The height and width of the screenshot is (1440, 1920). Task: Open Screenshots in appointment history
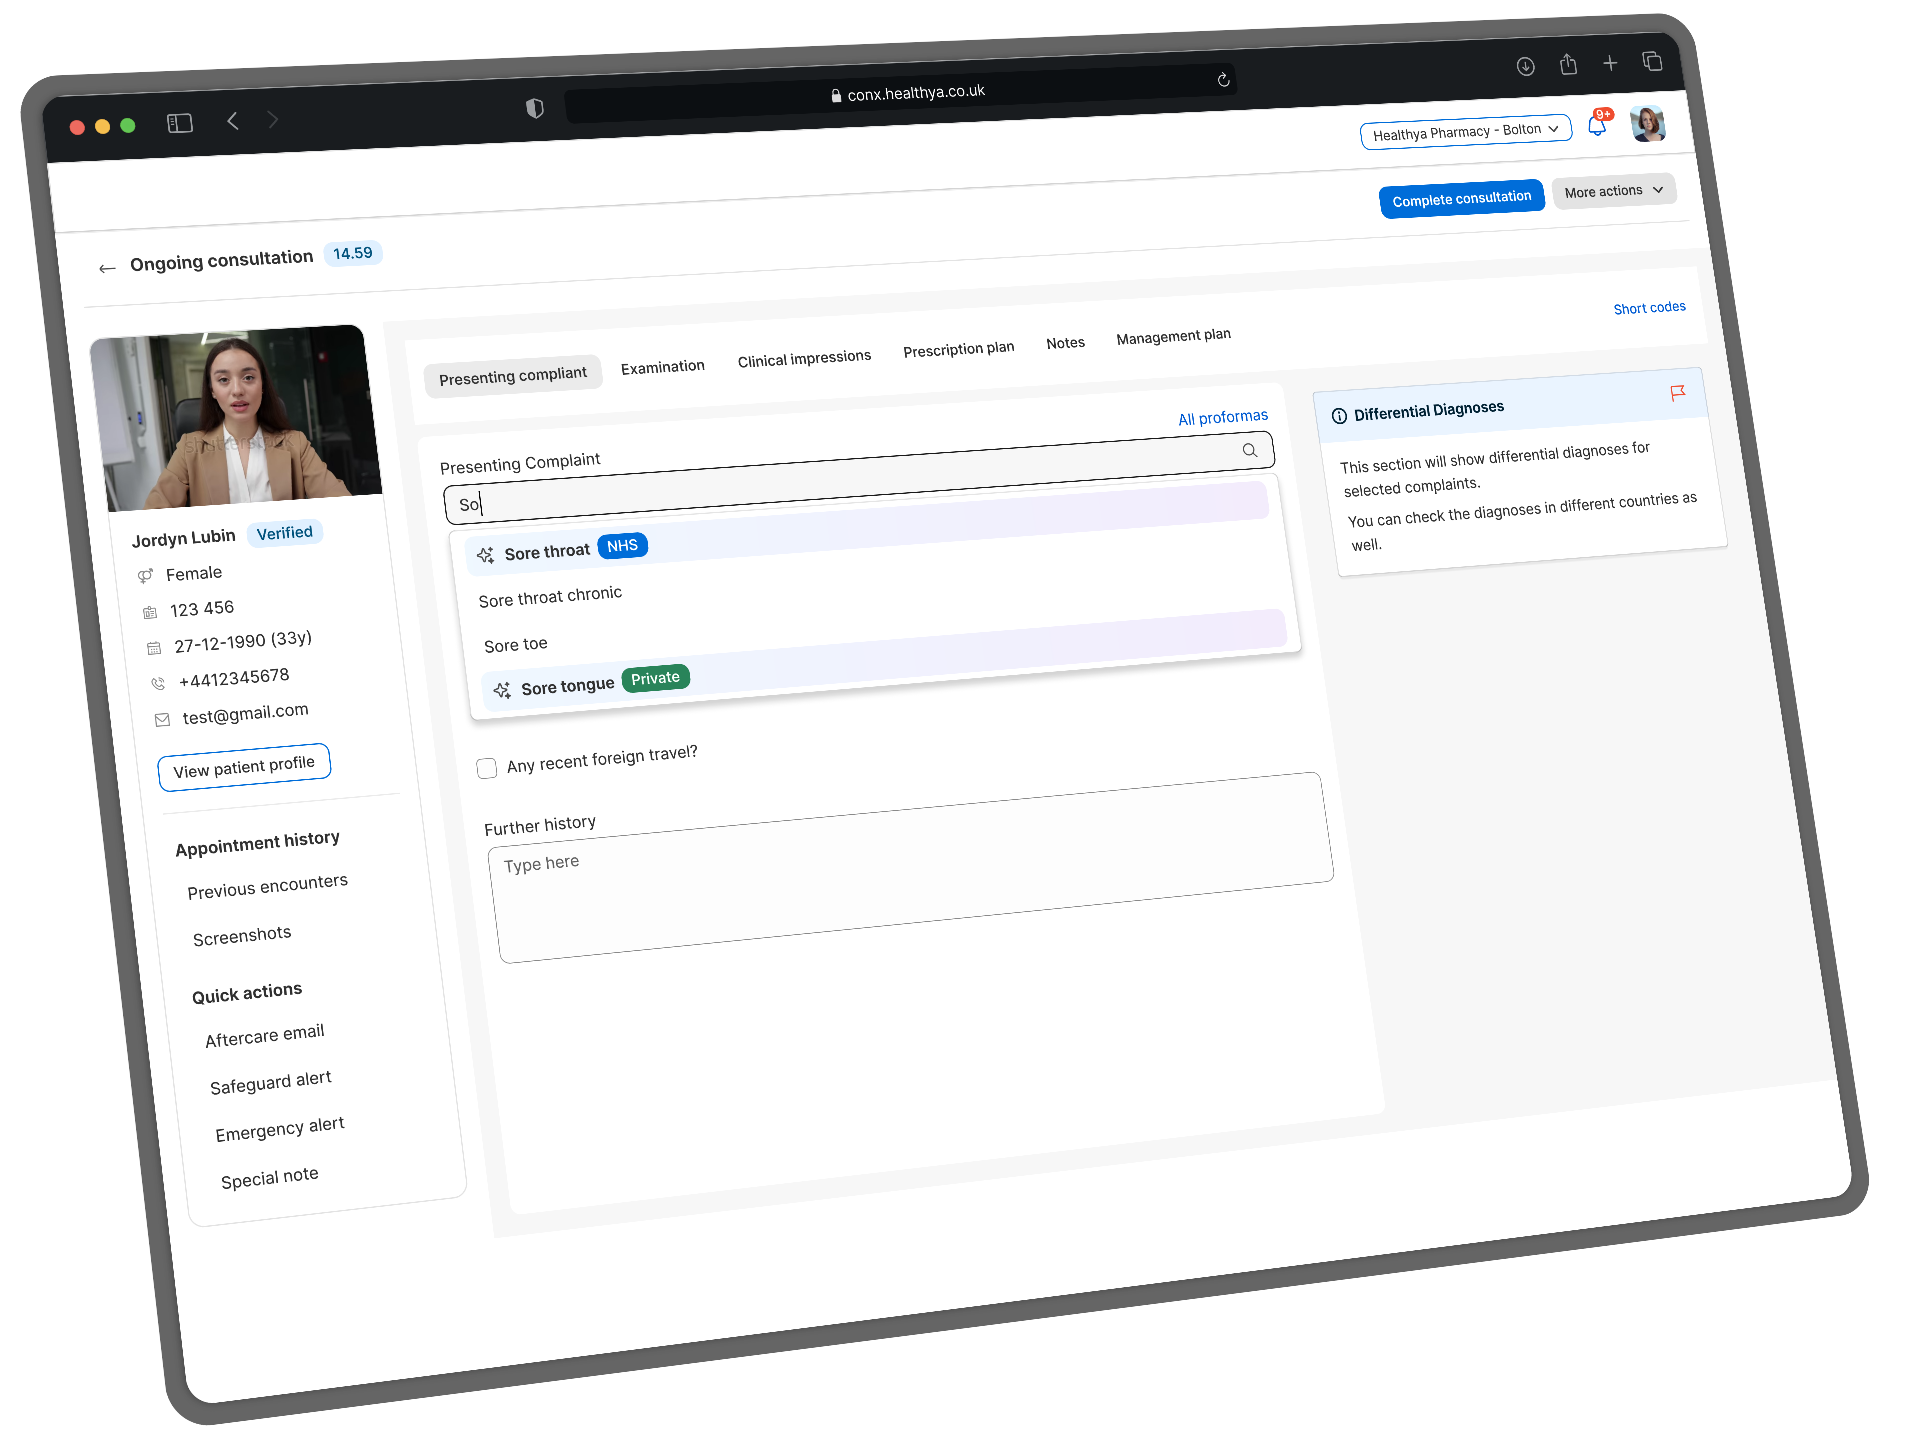tap(242, 936)
